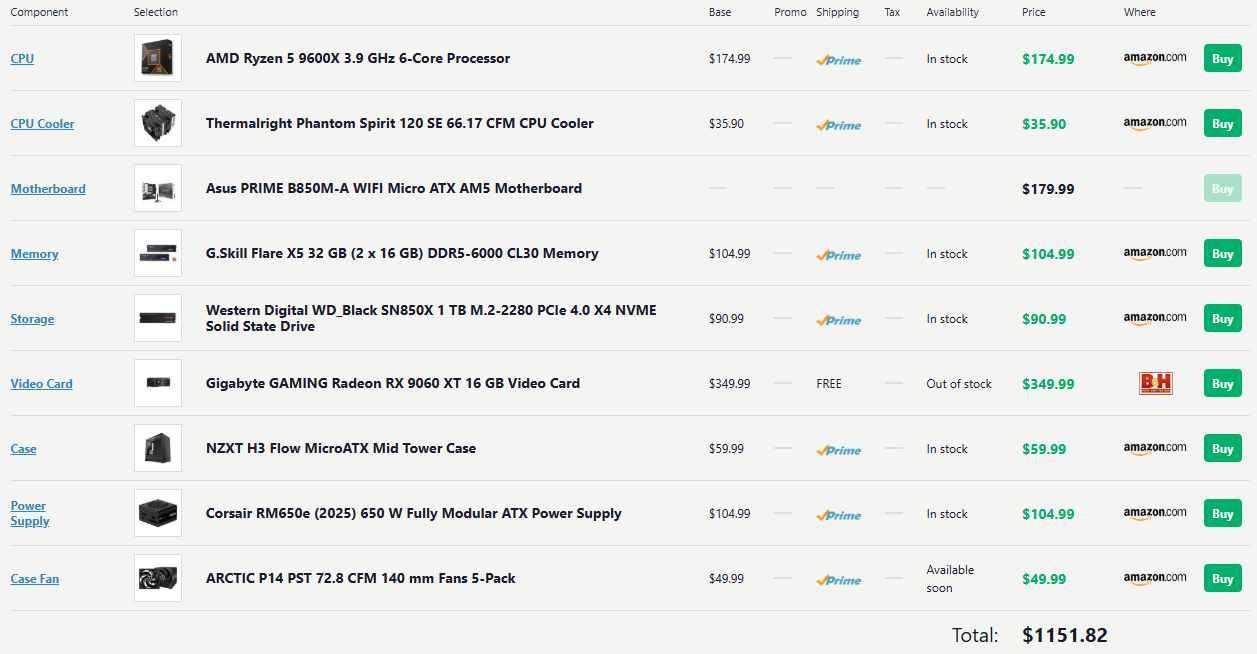Buy the Corsair RM650e power supply
1257x654 pixels.
pyautogui.click(x=1222, y=513)
